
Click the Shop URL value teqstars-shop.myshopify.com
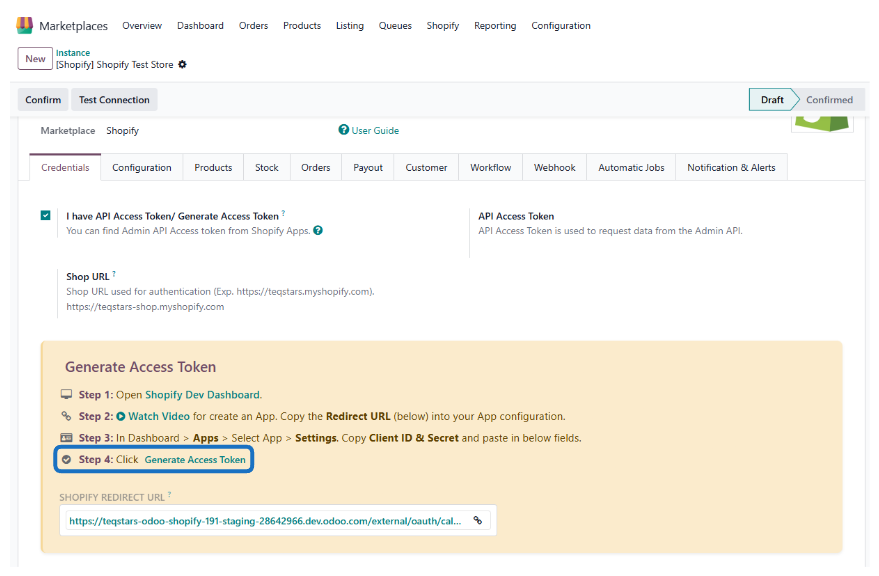tap(145, 307)
